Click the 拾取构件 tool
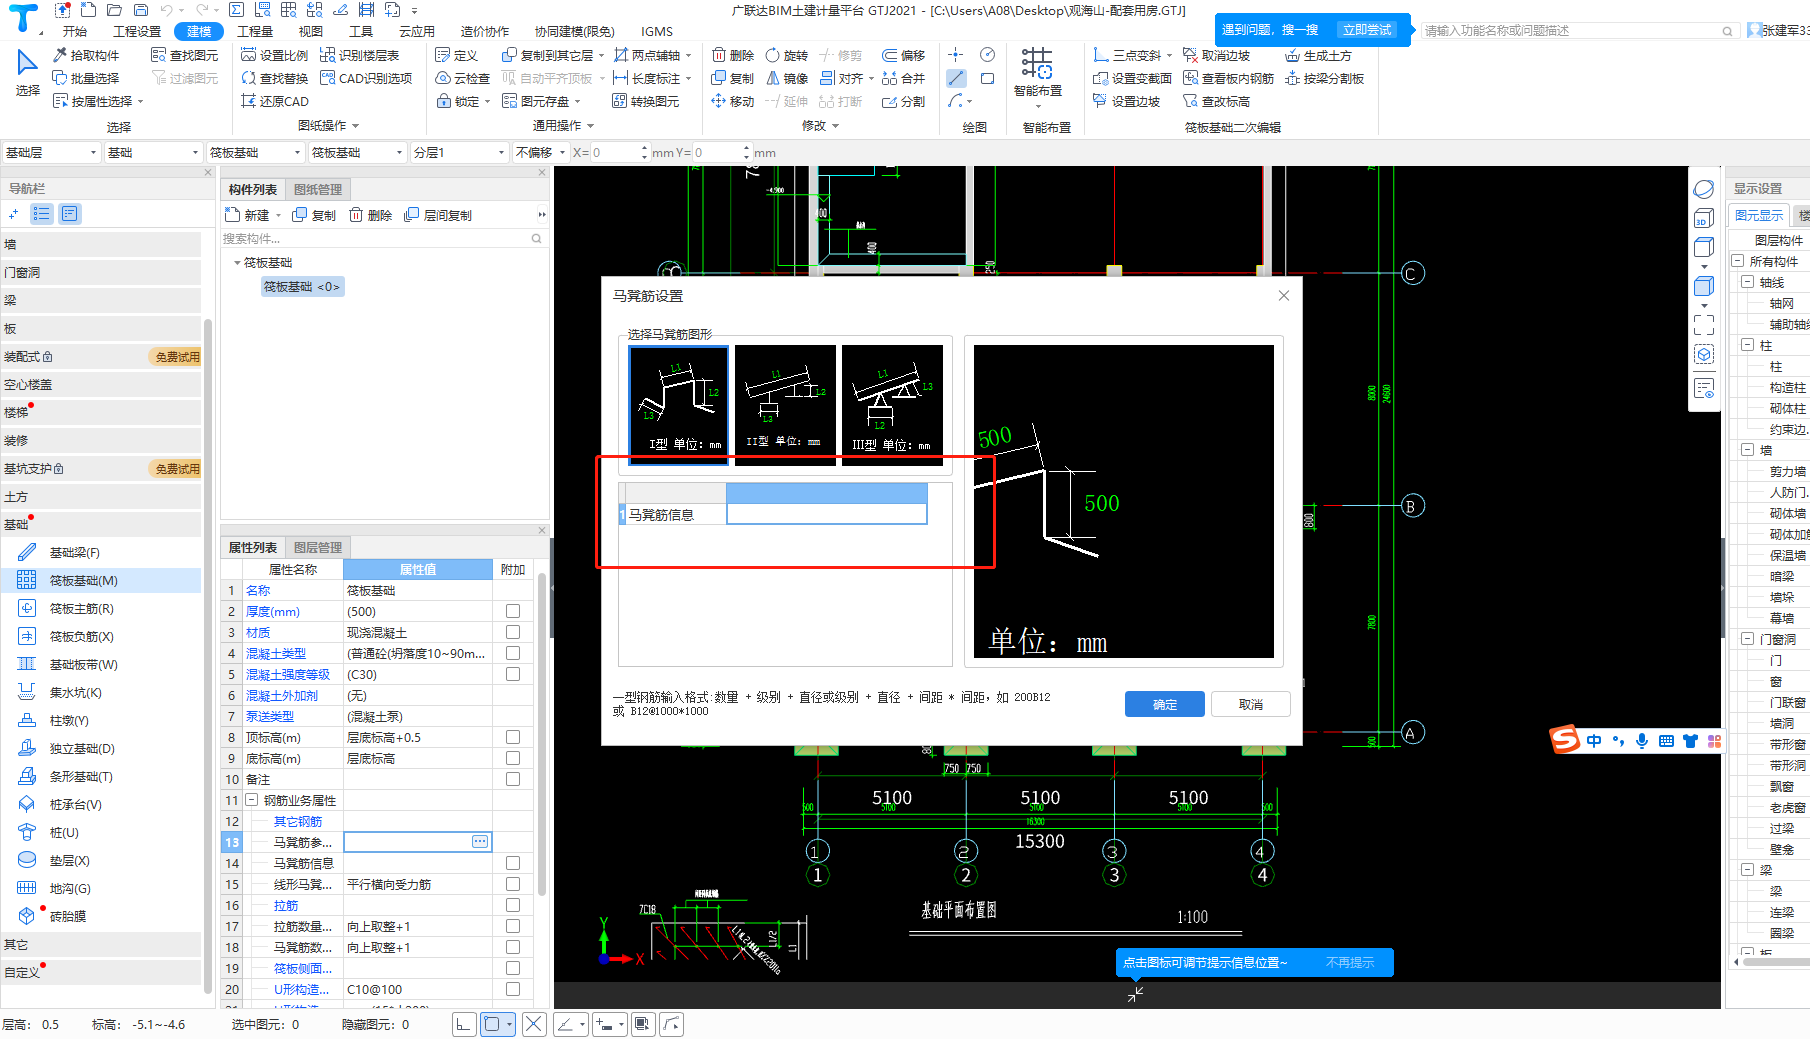This screenshot has width=1810, height=1039. coord(86,55)
